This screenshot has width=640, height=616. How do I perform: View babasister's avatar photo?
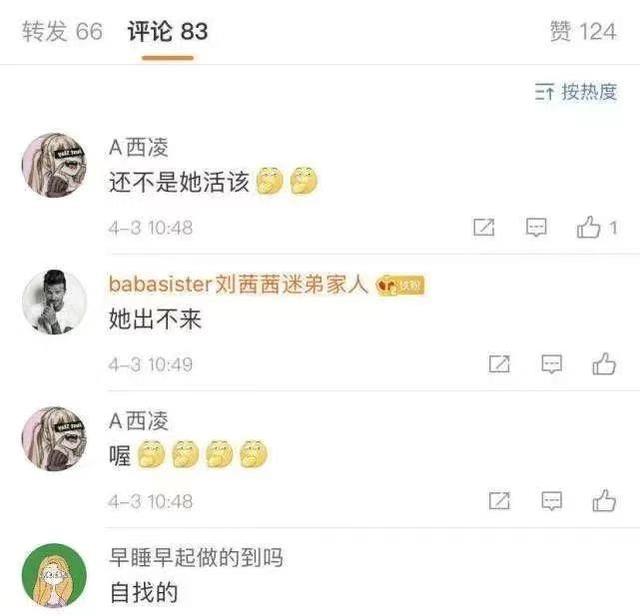click(54, 302)
